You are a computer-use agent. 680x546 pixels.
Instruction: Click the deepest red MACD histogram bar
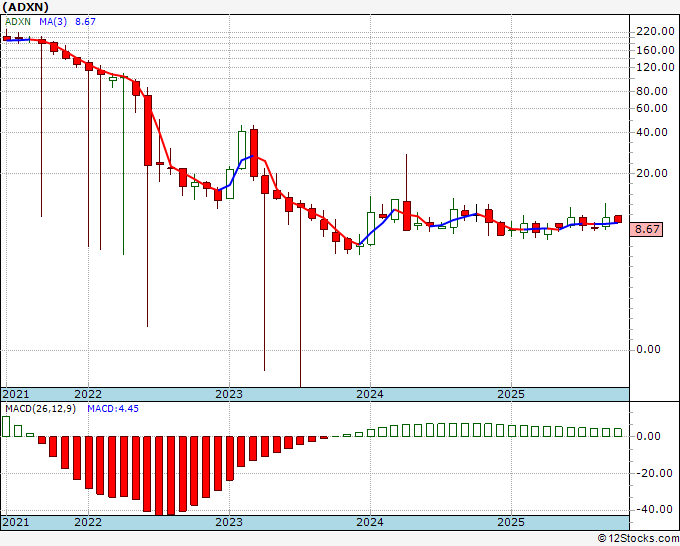click(159, 476)
